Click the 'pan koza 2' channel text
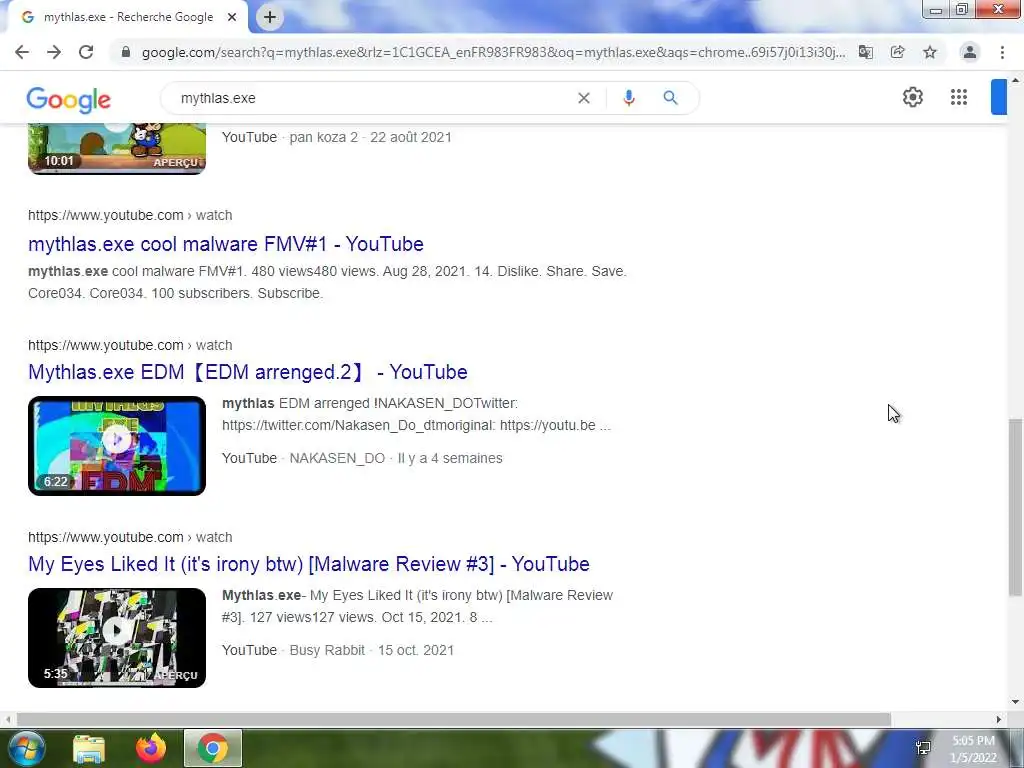The width and height of the screenshot is (1024, 768). click(324, 137)
